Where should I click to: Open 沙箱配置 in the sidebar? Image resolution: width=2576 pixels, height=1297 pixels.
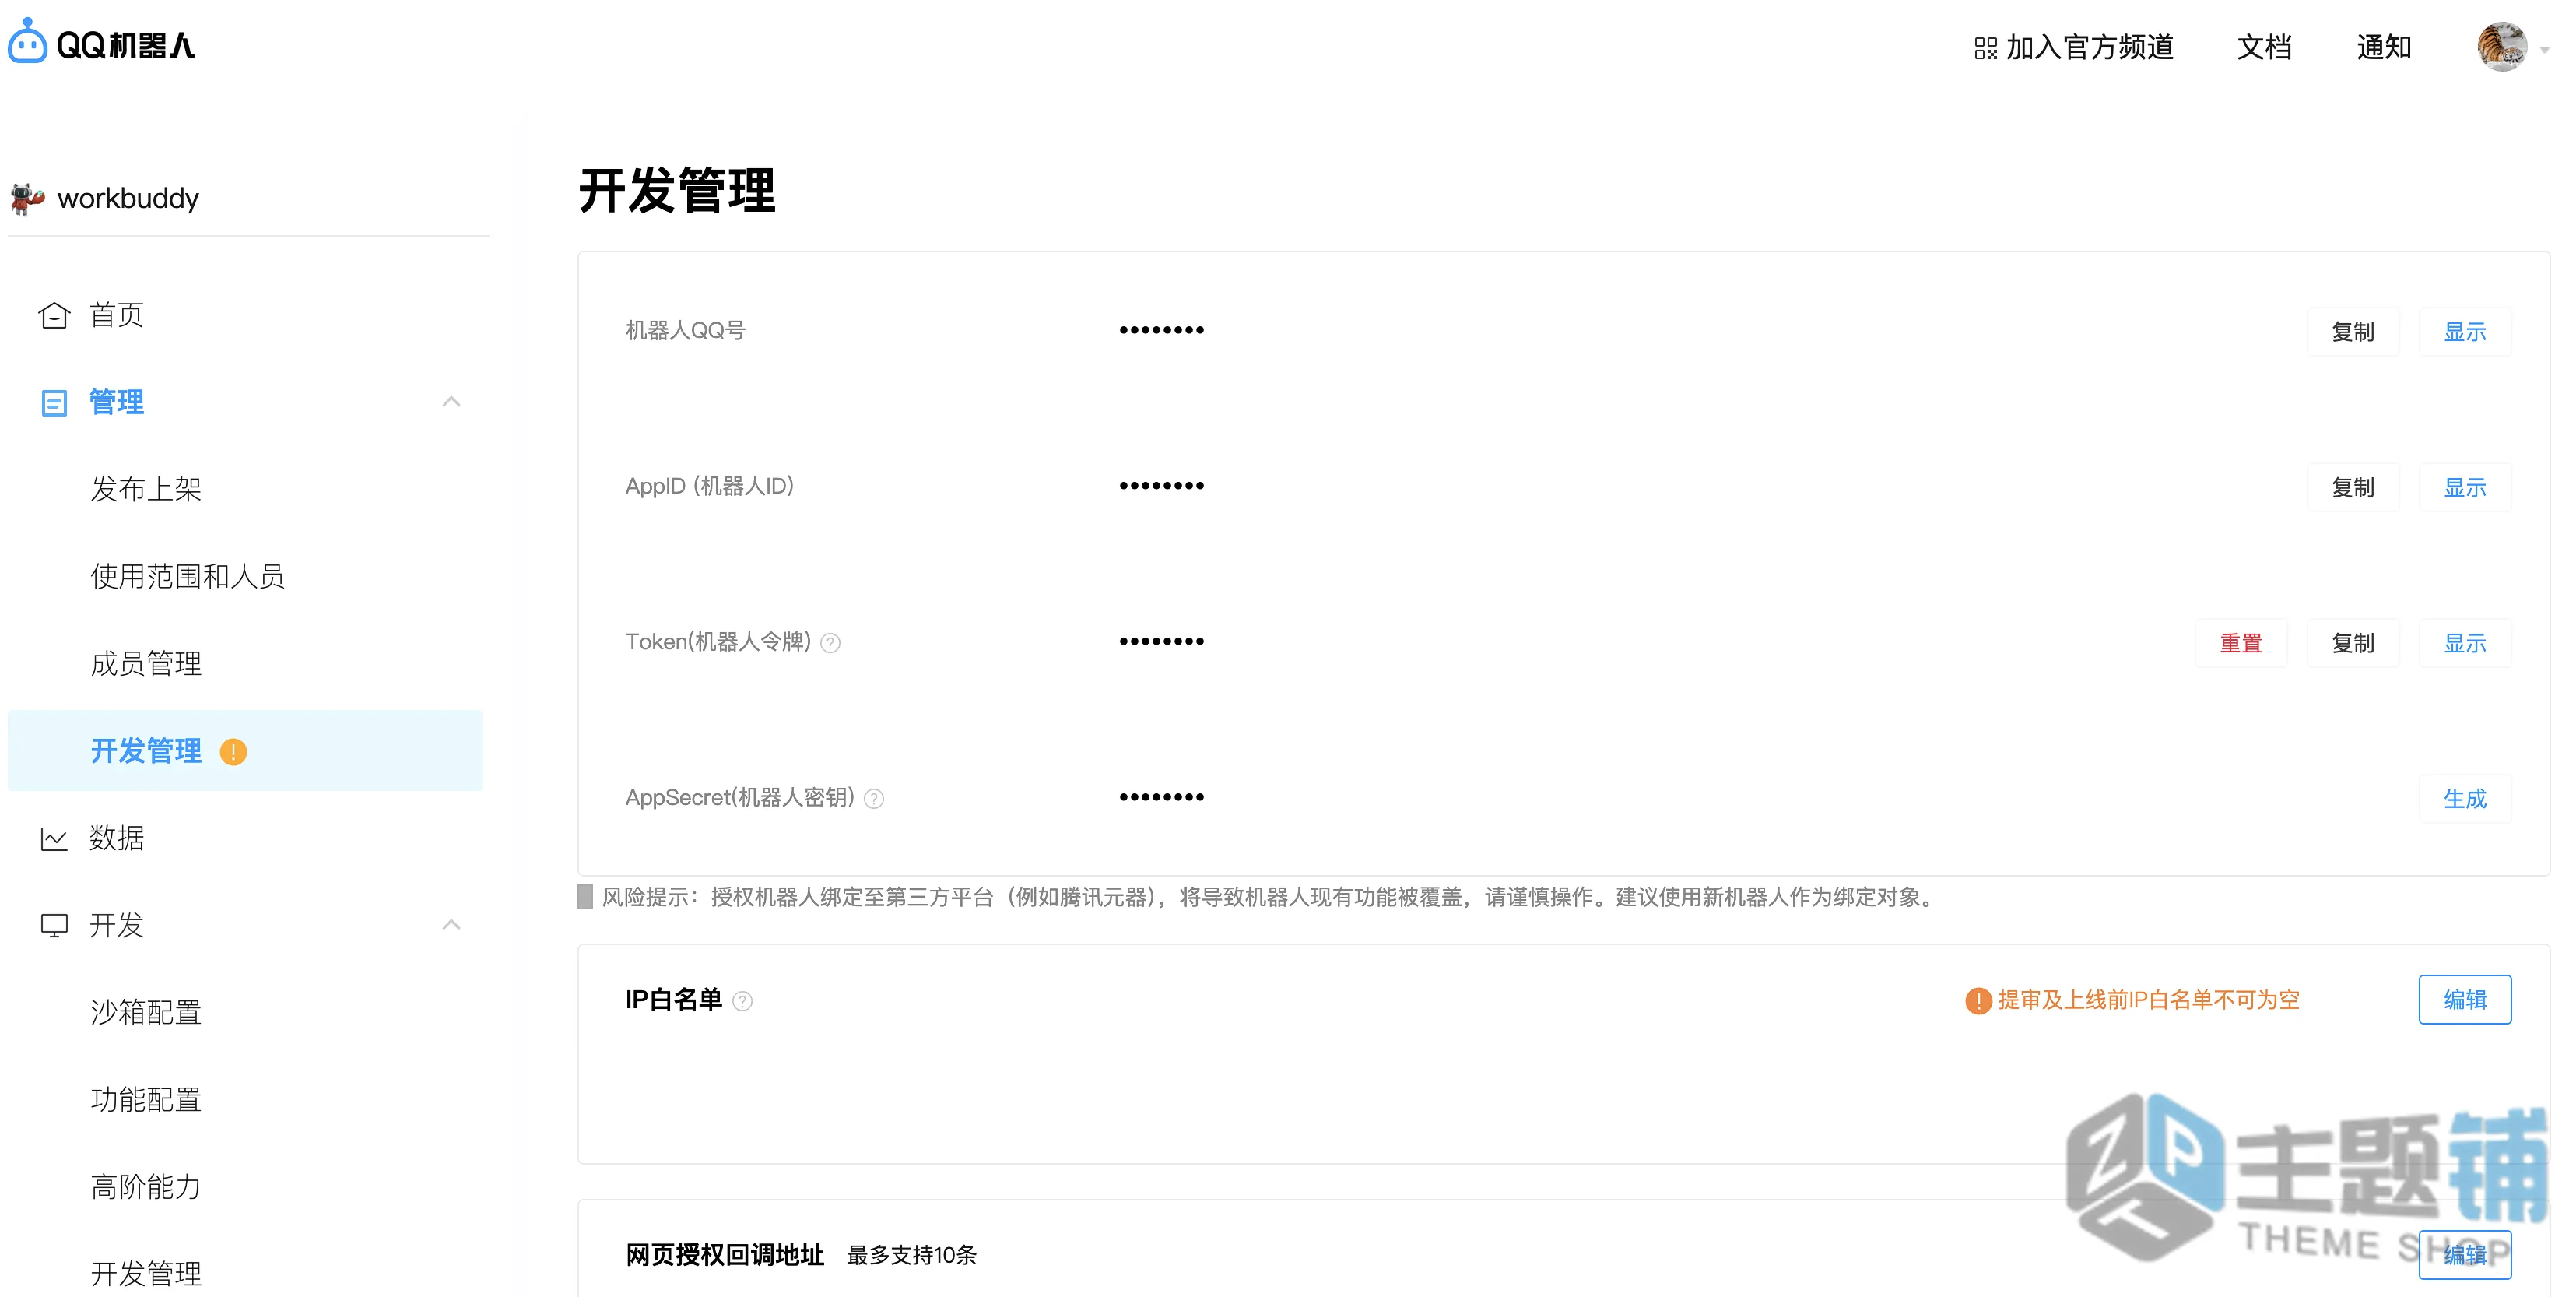click(146, 1012)
